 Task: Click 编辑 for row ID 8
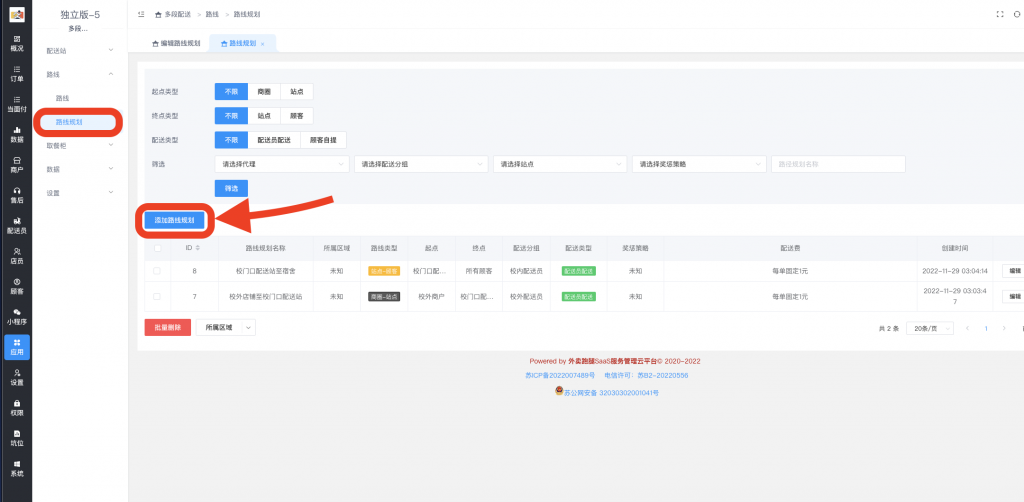tap(1014, 270)
